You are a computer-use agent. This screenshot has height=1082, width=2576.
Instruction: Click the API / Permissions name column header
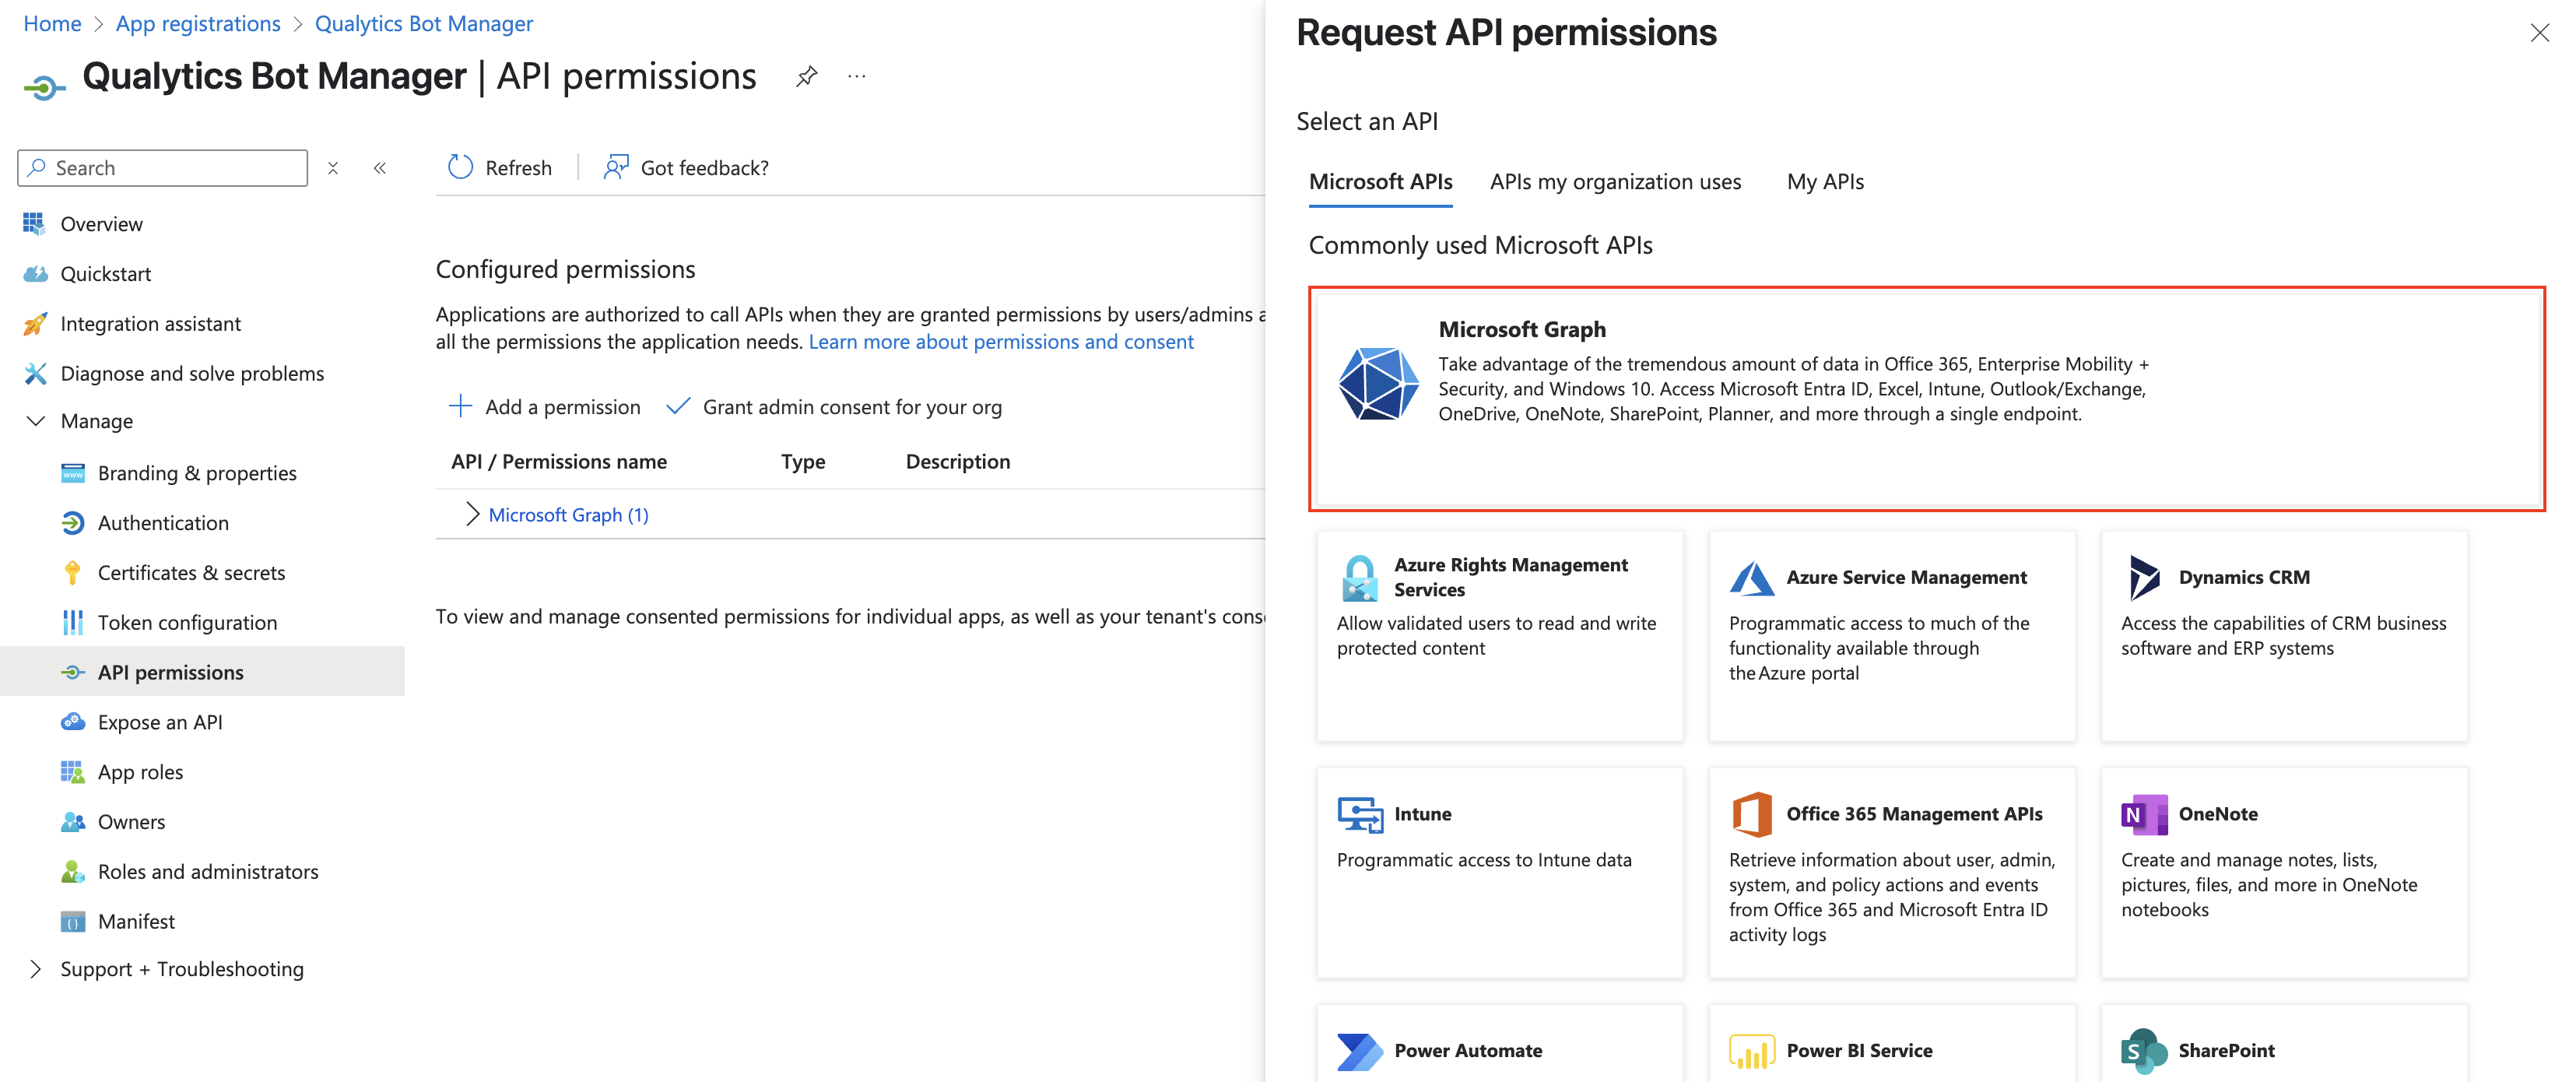[x=559, y=462]
